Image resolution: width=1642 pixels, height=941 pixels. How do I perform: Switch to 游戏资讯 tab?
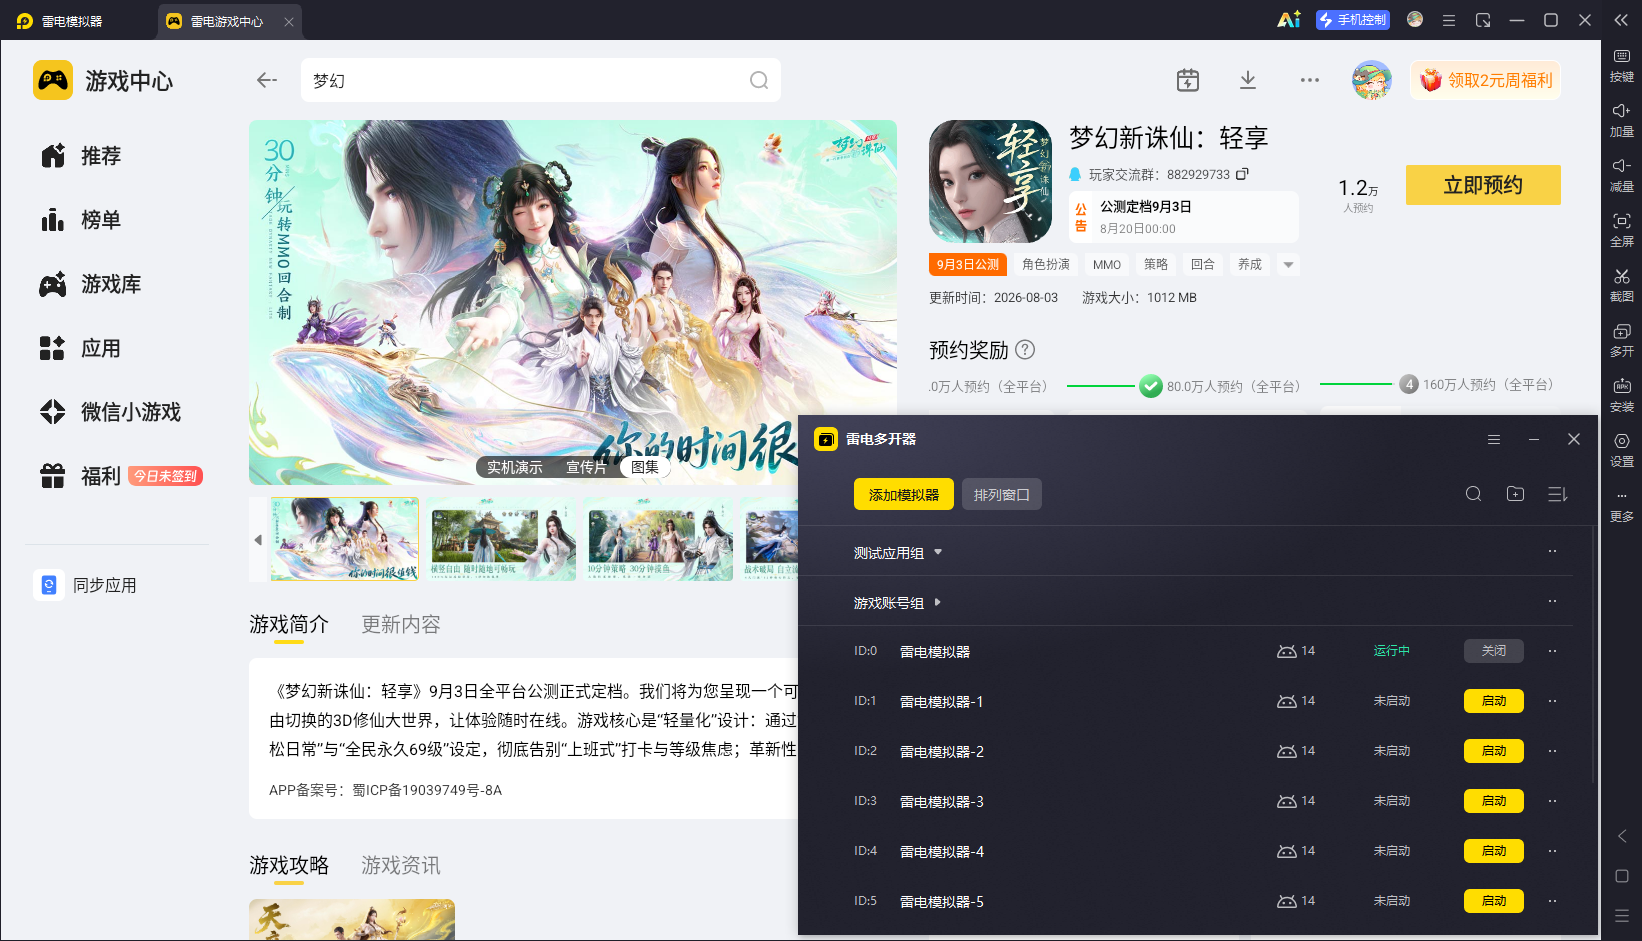(x=400, y=865)
